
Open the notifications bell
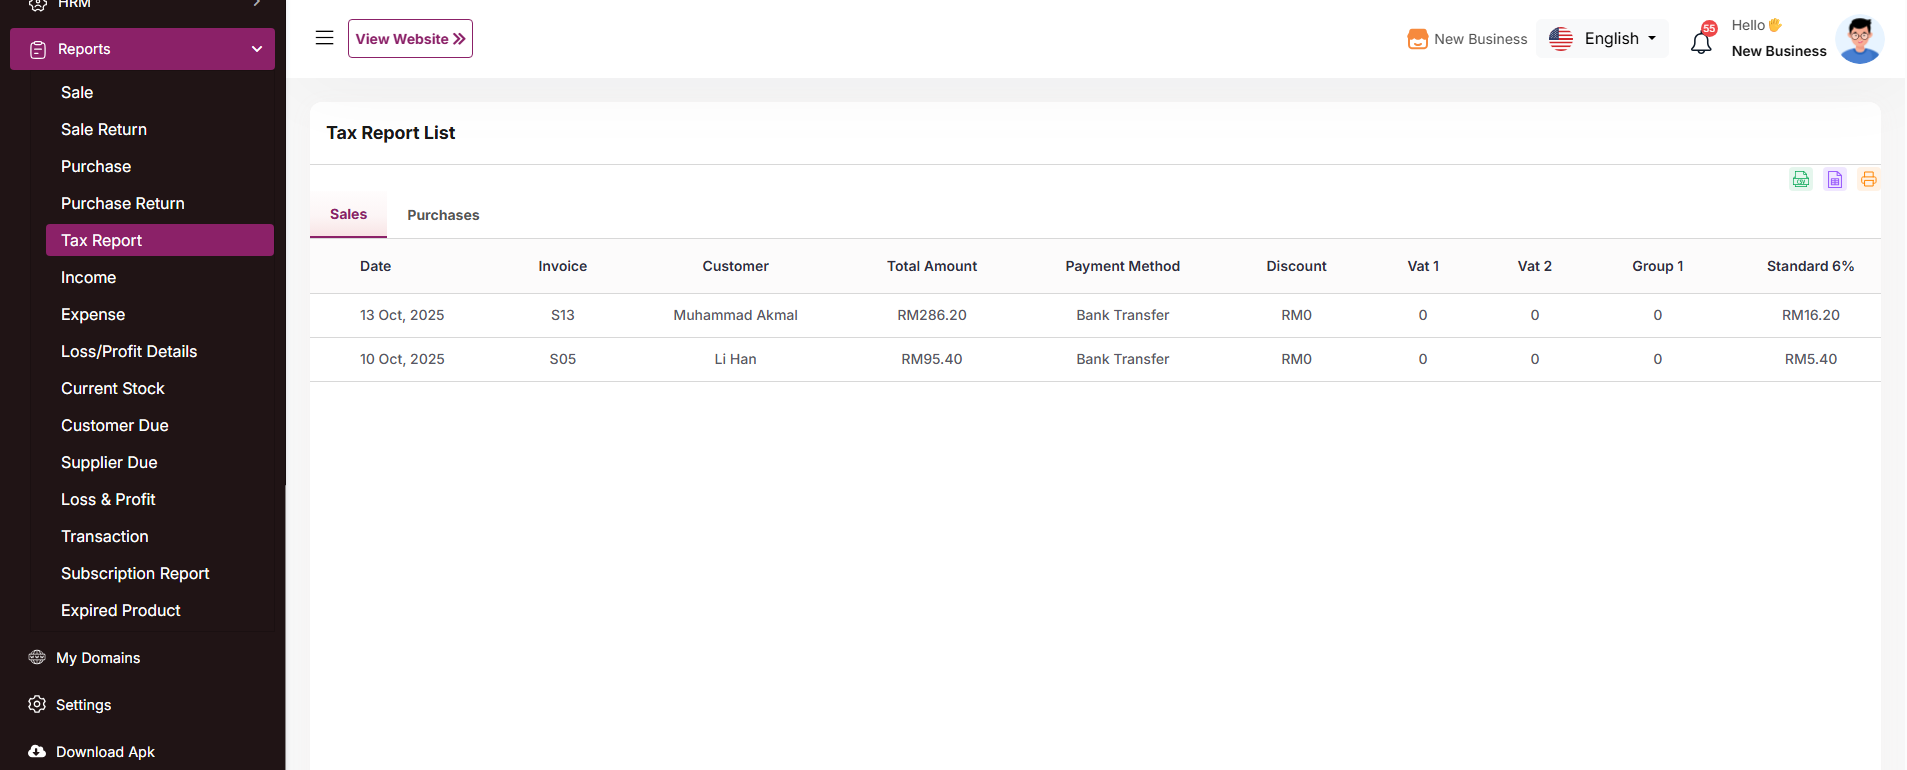[x=1701, y=42]
